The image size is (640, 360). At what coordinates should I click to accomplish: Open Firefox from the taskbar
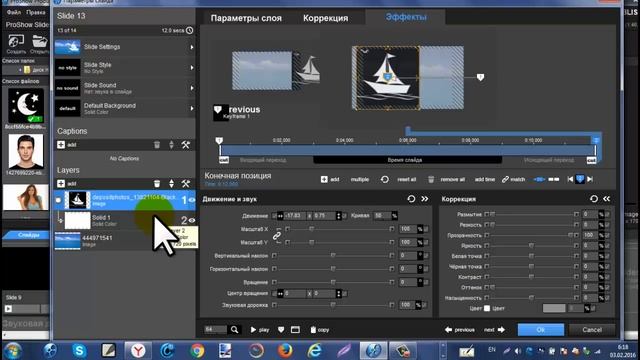285,351
